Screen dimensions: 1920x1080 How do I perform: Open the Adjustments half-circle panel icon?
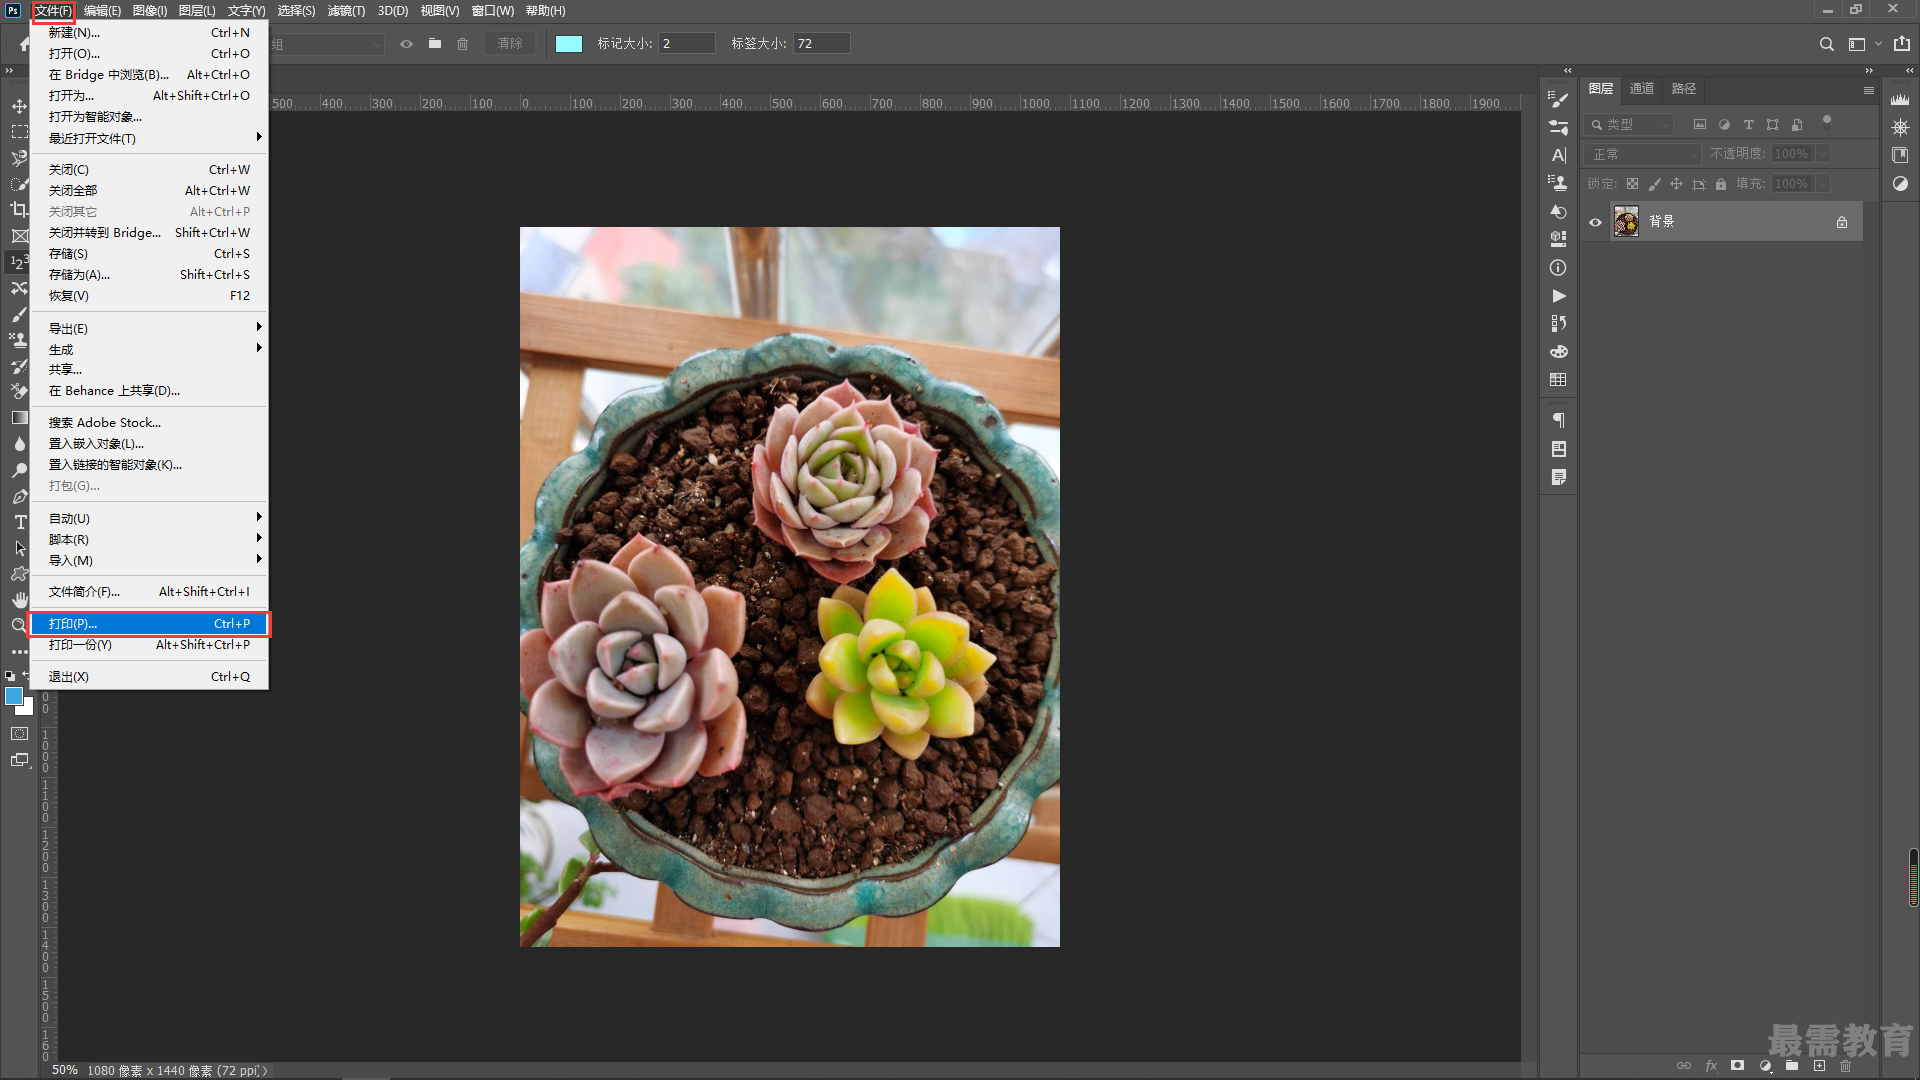1900,184
